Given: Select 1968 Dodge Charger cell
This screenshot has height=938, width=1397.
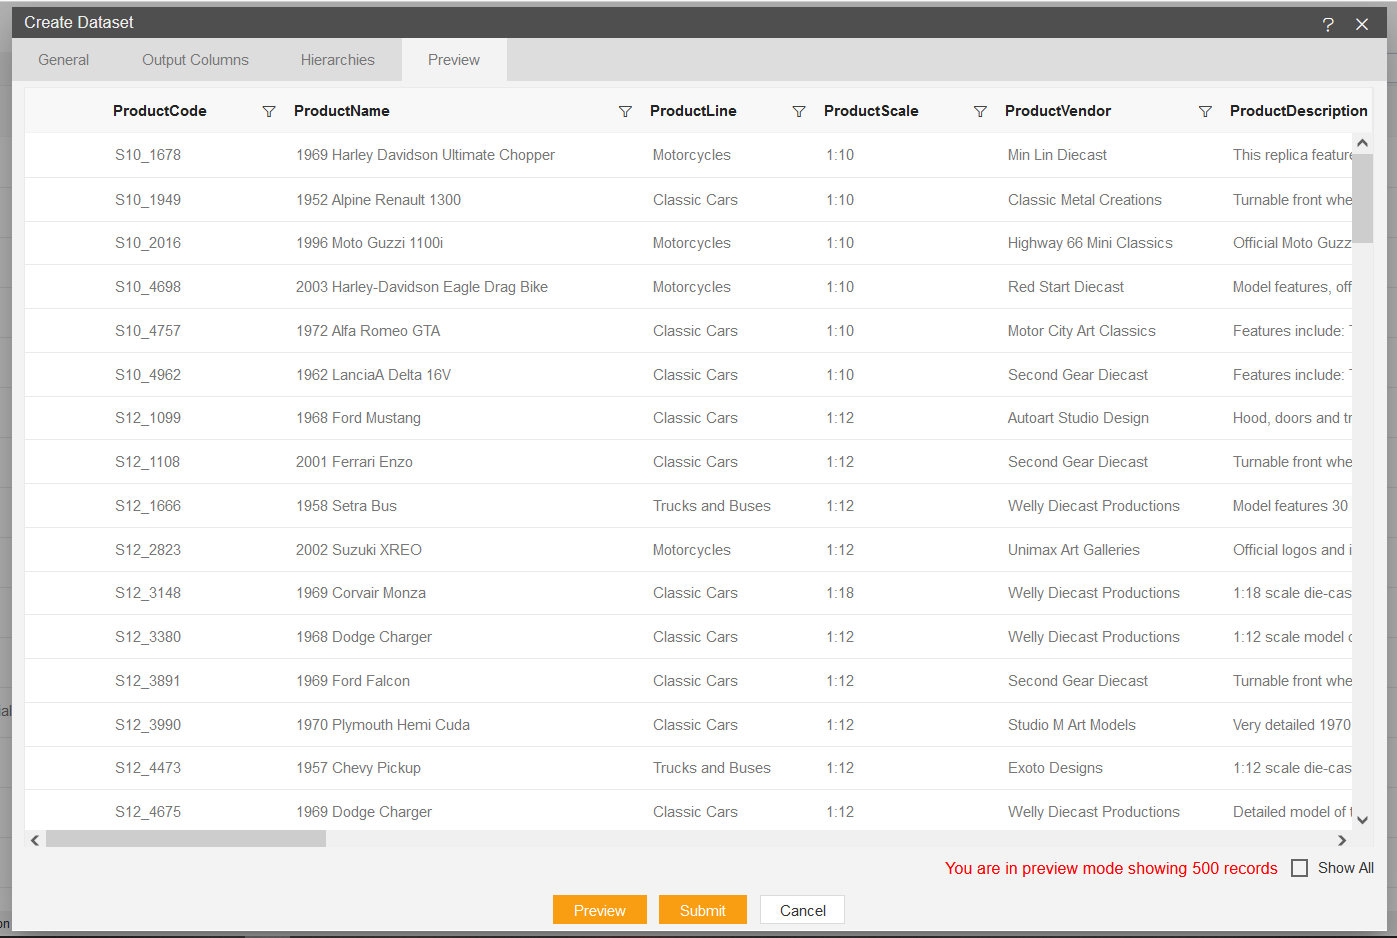Looking at the screenshot, I should [x=364, y=637].
